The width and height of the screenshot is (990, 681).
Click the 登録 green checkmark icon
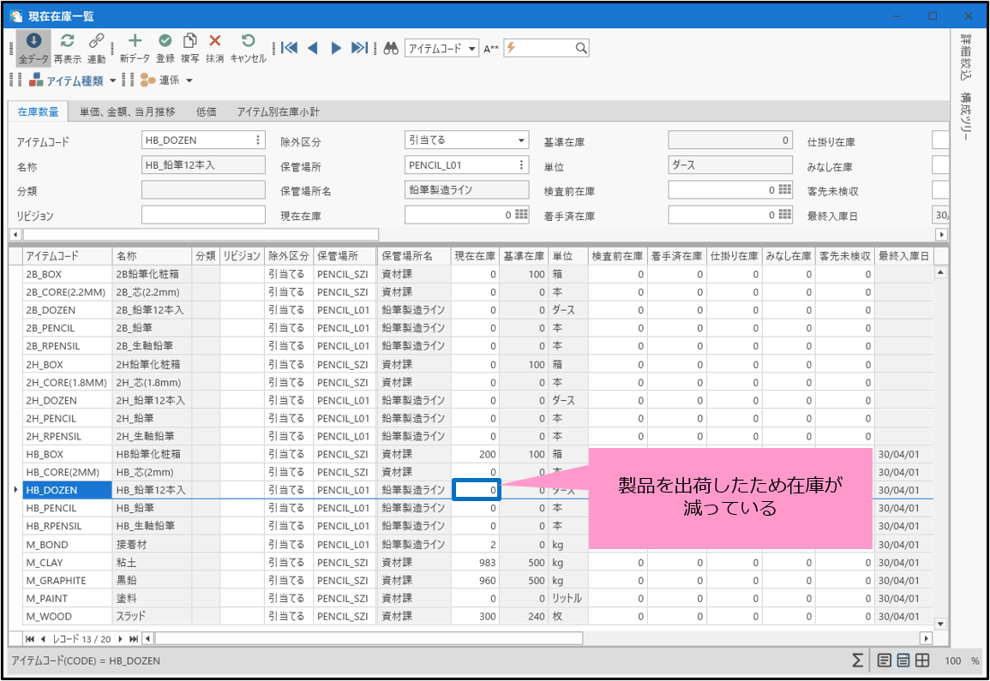tap(165, 47)
